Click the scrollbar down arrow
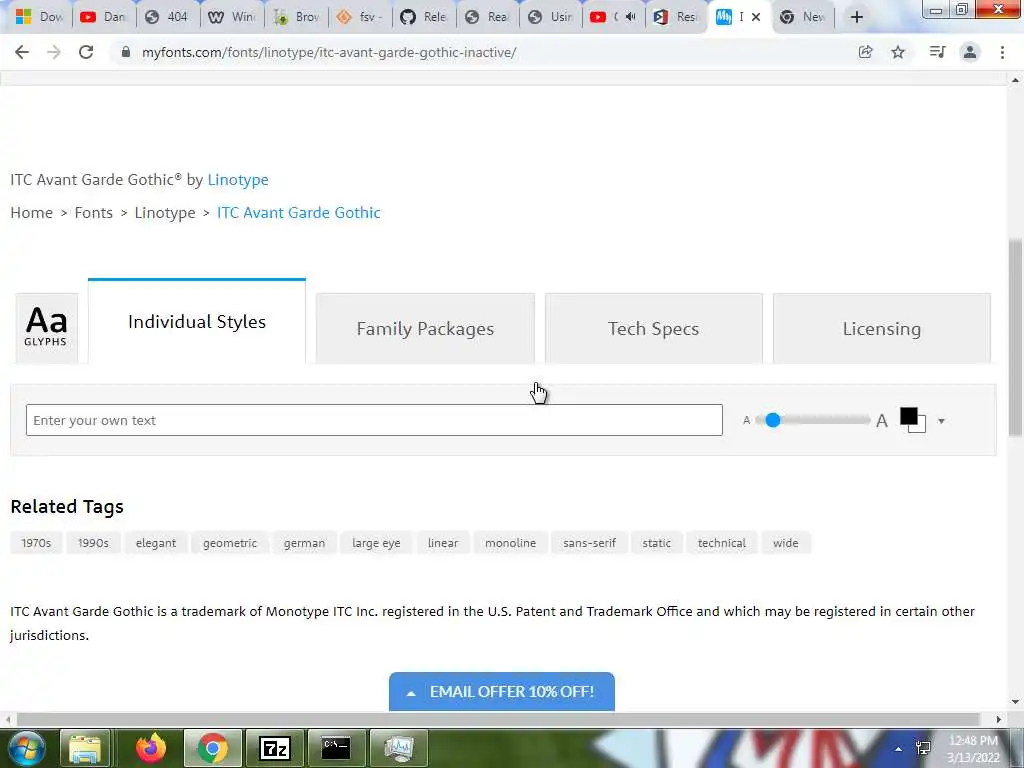The width and height of the screenshot is (1024, 768). tap(1015, 702)
